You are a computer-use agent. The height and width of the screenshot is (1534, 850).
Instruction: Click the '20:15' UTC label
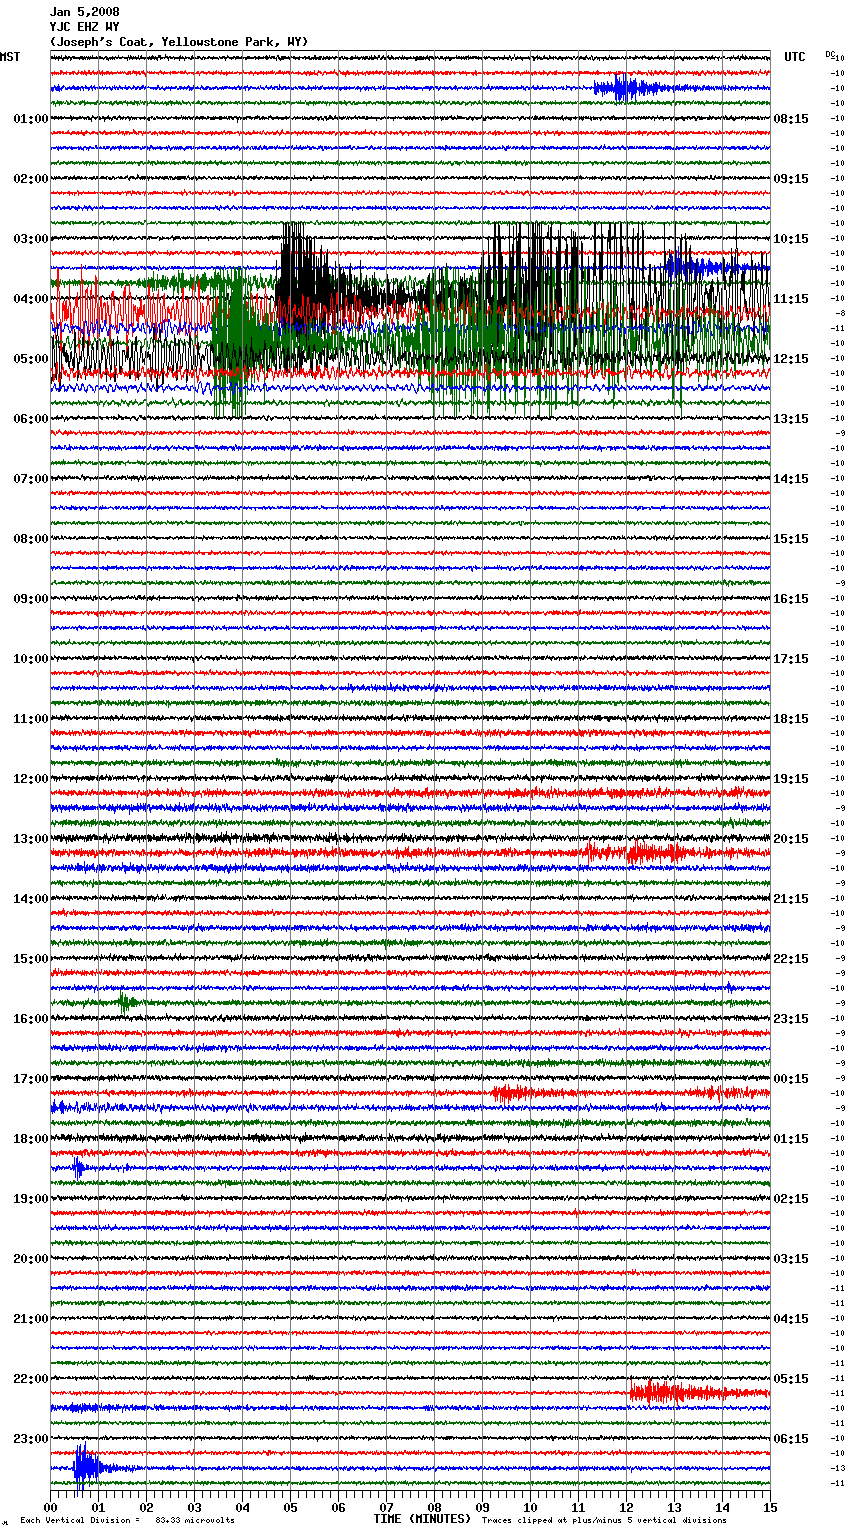tap(791, 839)
